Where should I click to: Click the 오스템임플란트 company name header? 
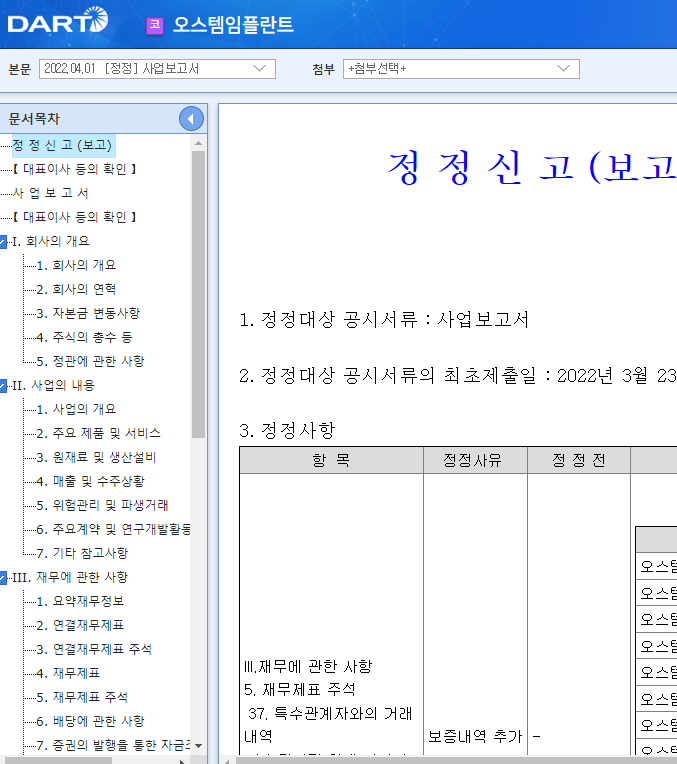(x=233, y=25)
